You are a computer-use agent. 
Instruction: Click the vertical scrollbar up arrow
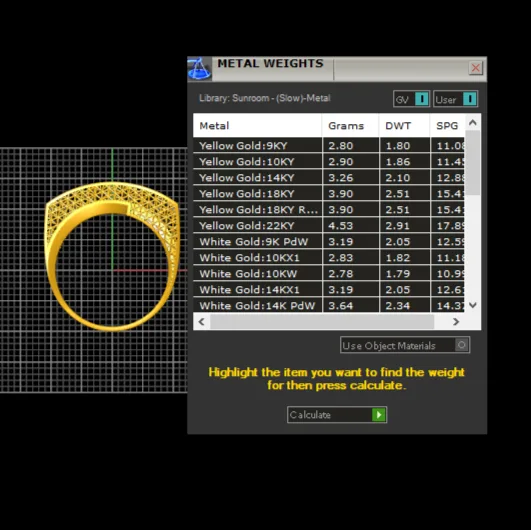(x=473, y=123)
